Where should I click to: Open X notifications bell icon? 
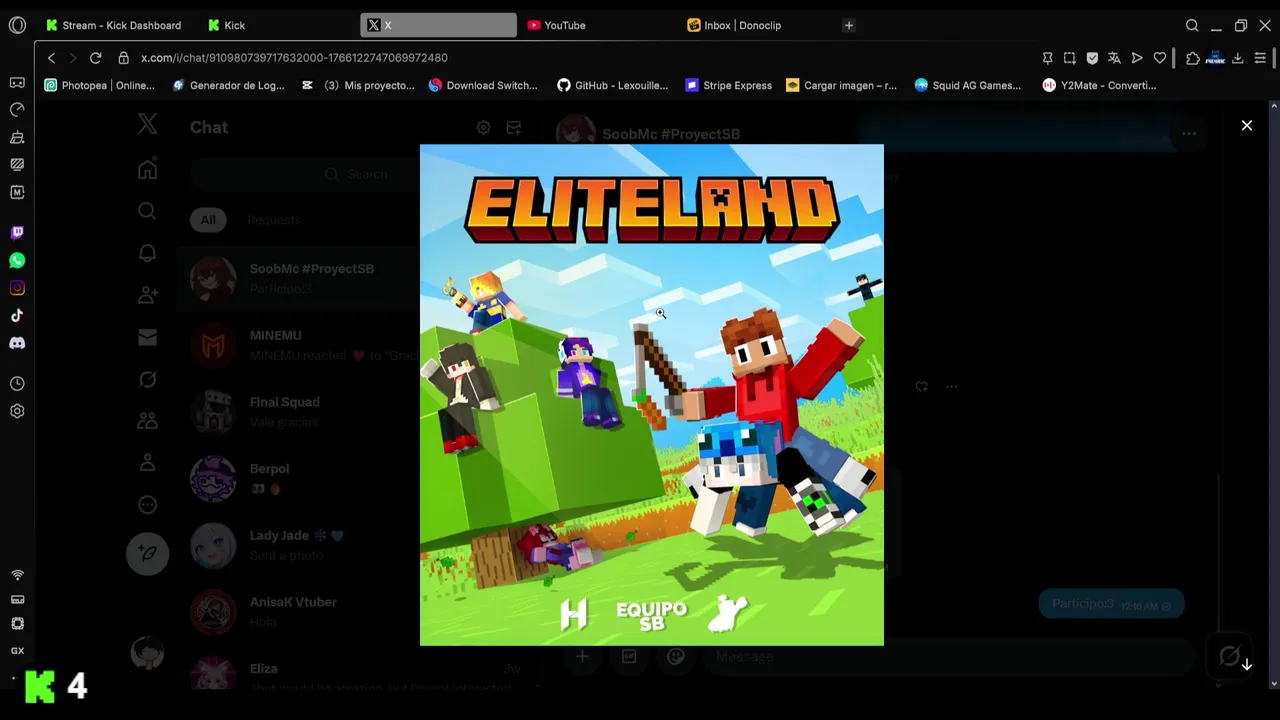click(147, 253)
